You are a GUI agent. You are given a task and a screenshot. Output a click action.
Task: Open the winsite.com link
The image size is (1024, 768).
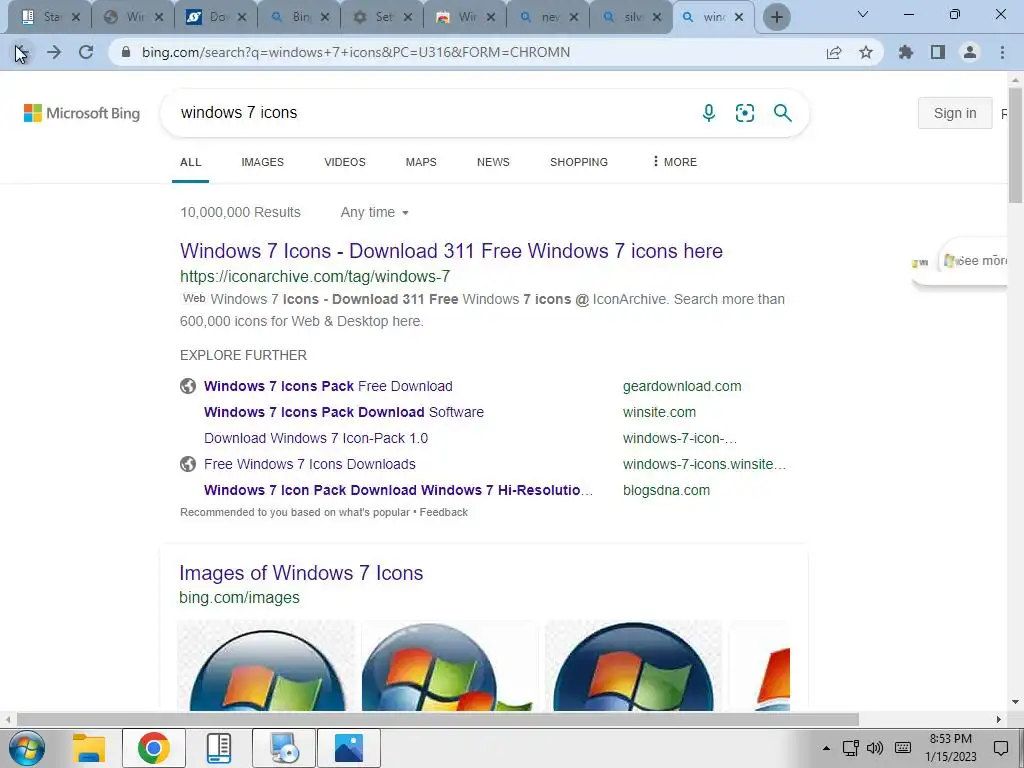click(659, 412)
